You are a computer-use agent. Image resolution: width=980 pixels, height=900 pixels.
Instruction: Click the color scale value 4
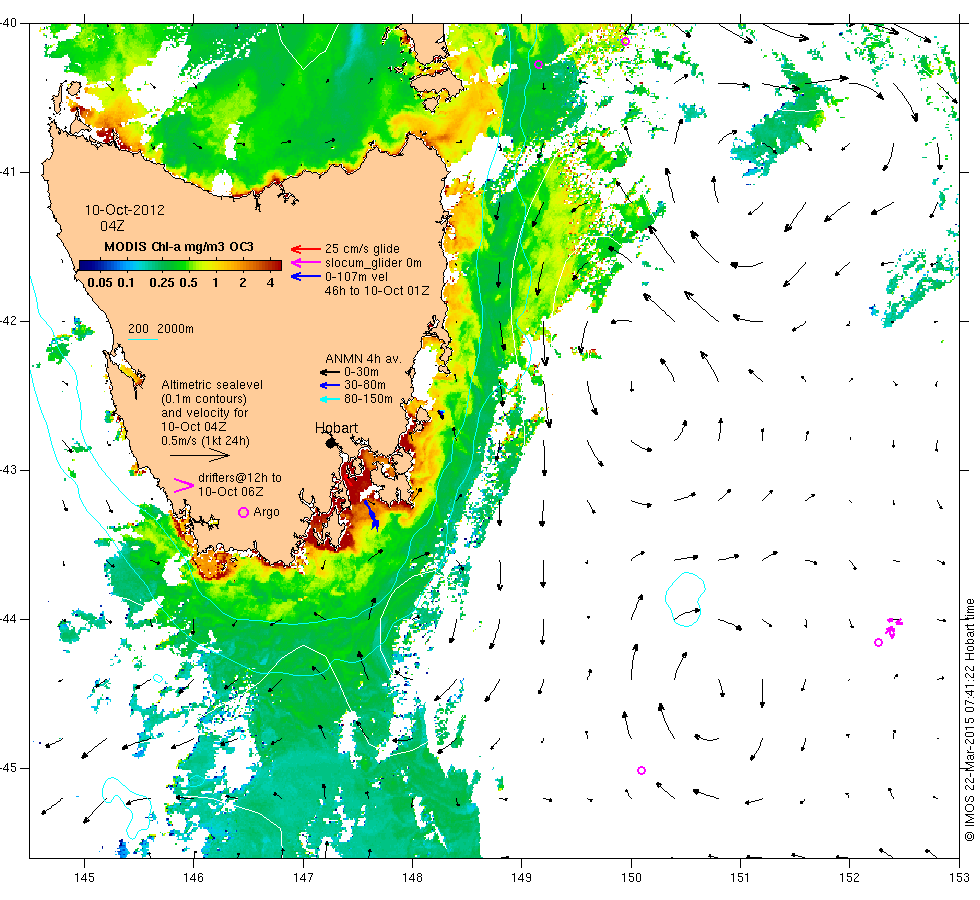(x=271, y=282)
